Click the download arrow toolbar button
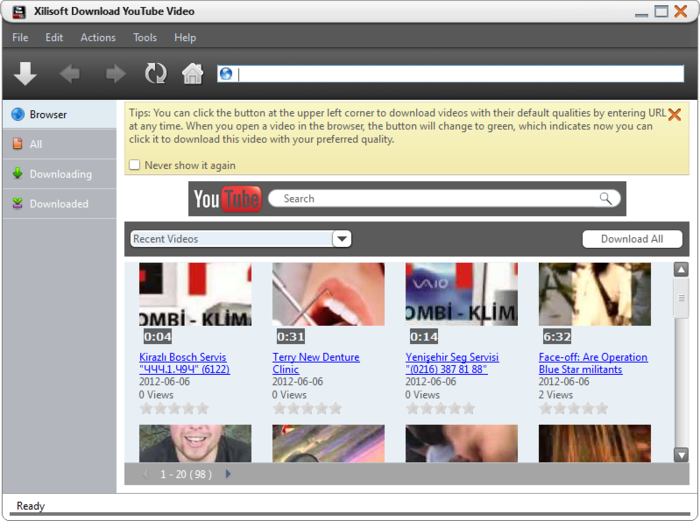 25,73
